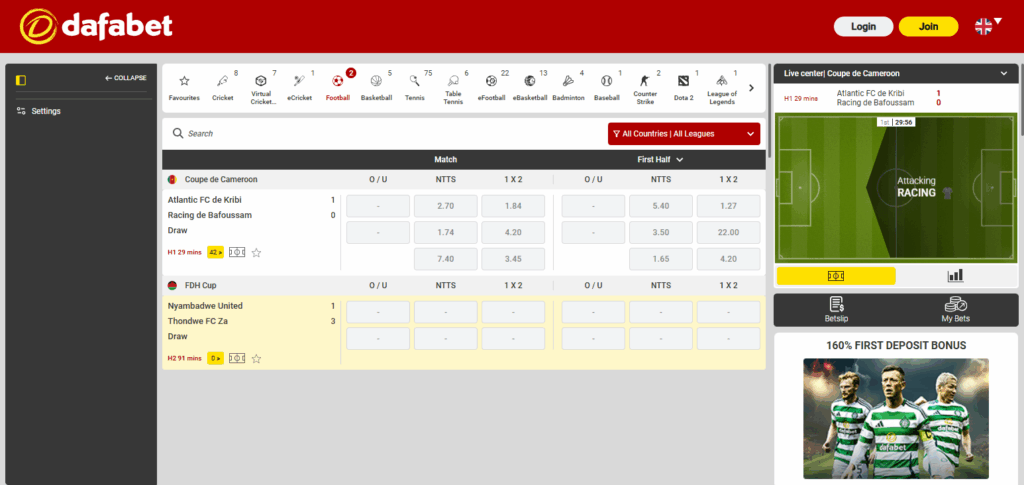
Task: Show pitch view in Live center
Action: [x=835, y=276]
